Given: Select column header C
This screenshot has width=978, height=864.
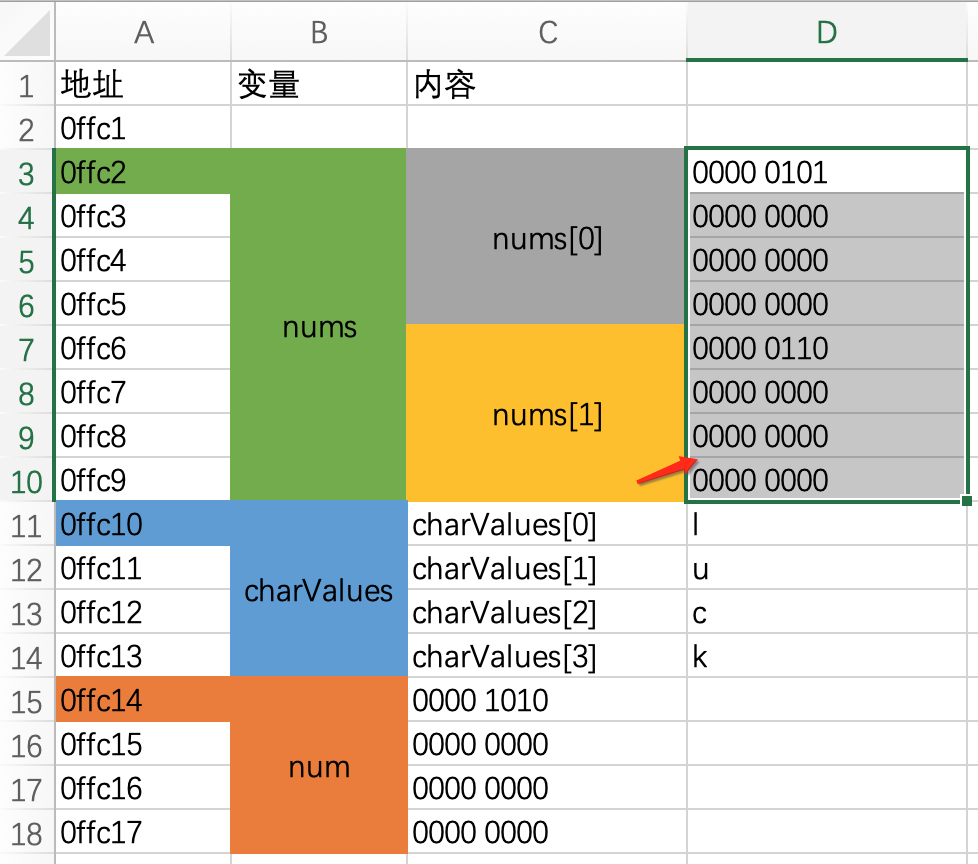Looking at the screenshot, I should (x=547, y=32).
